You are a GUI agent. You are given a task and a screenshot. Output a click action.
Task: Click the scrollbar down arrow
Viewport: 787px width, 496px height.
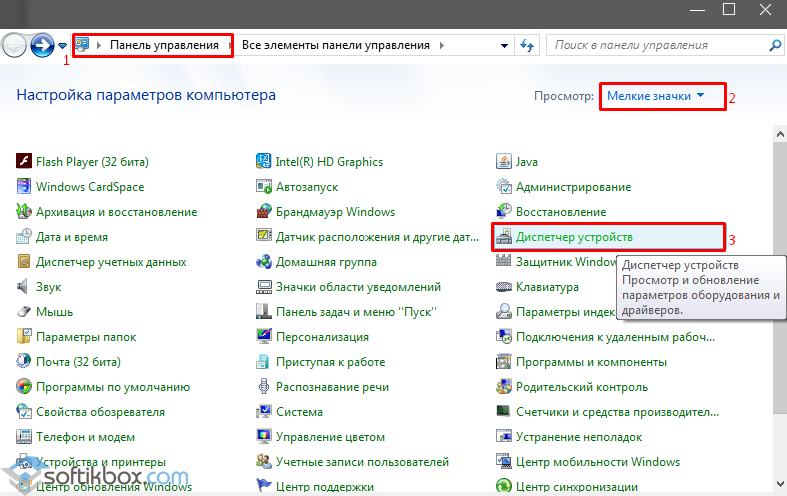point(780,484)
